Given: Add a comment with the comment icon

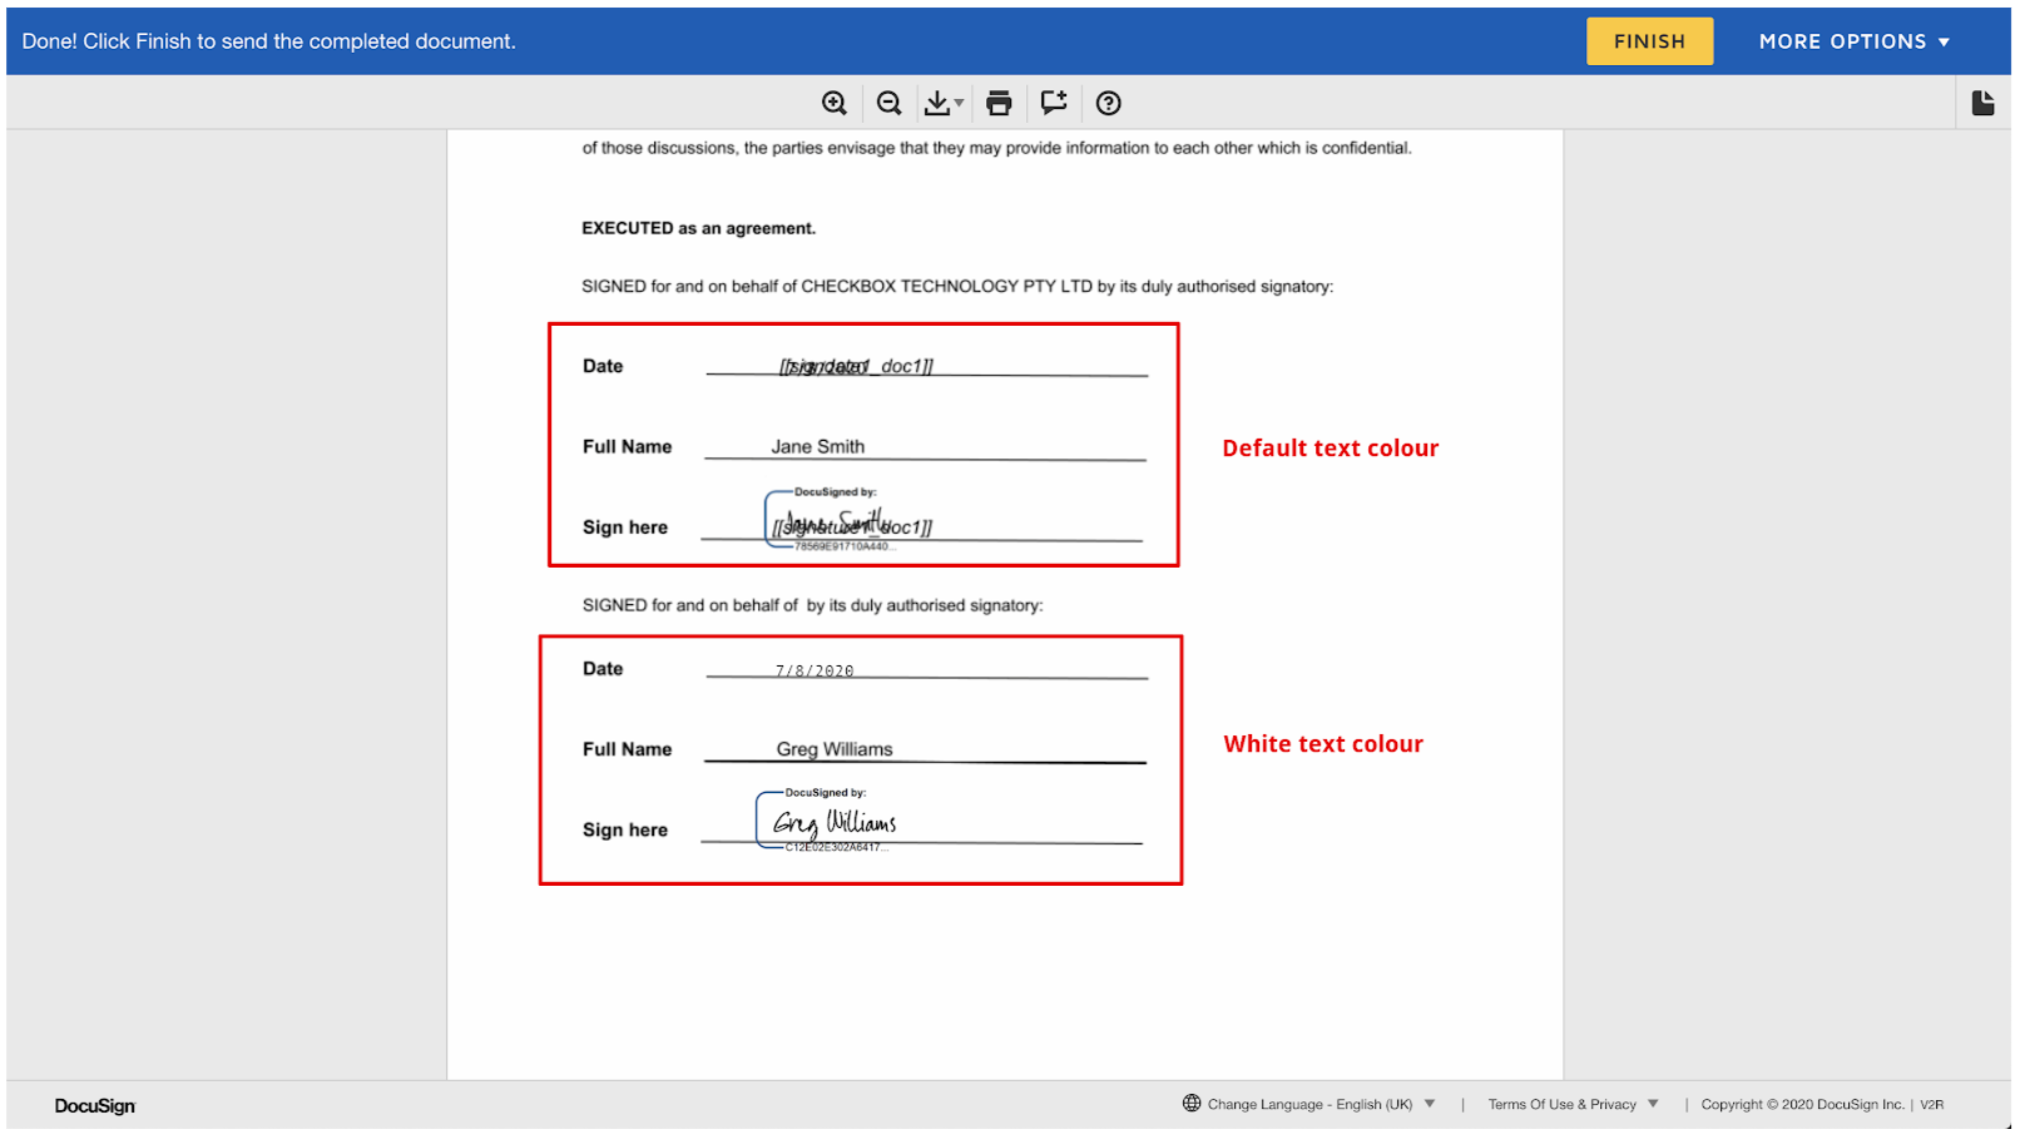Looking at the screenshot, I should pyautogui.click(x=1053, y=103).
